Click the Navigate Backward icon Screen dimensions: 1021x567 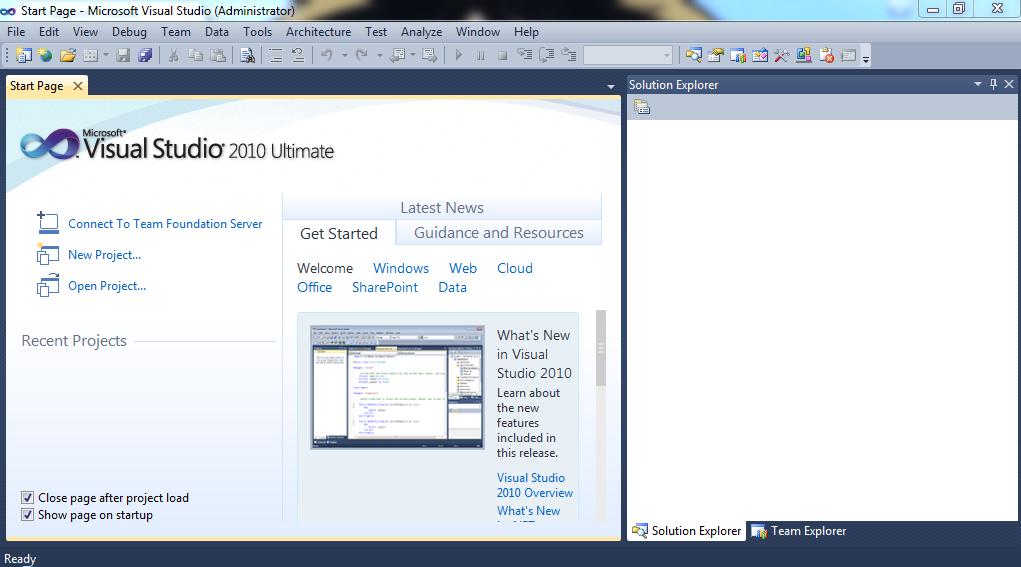click(397, 55)
